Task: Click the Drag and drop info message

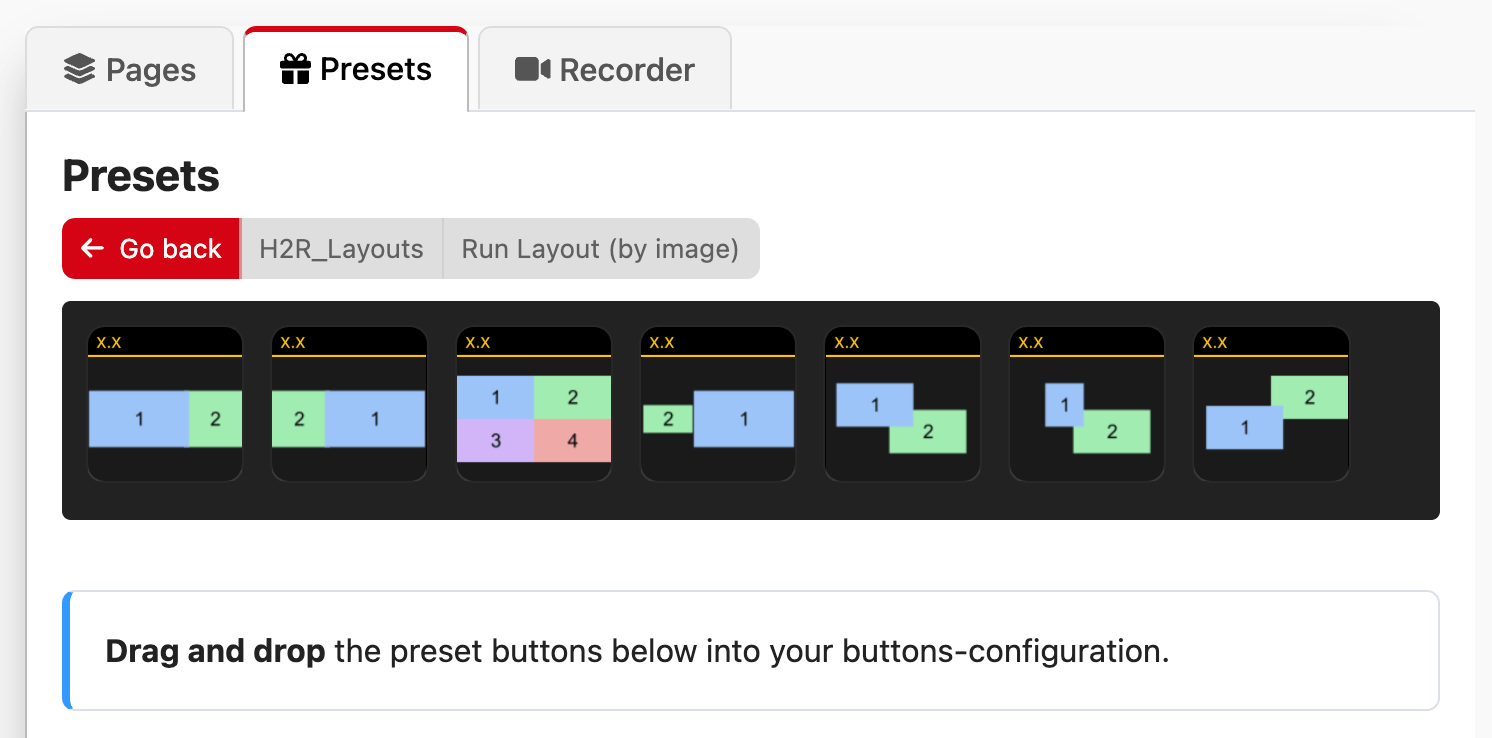Action: 751,651
